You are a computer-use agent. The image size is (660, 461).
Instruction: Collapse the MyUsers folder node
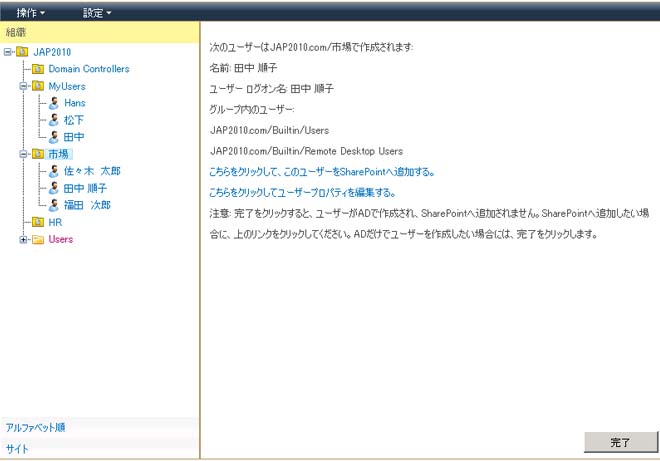[x=23, y=86]
